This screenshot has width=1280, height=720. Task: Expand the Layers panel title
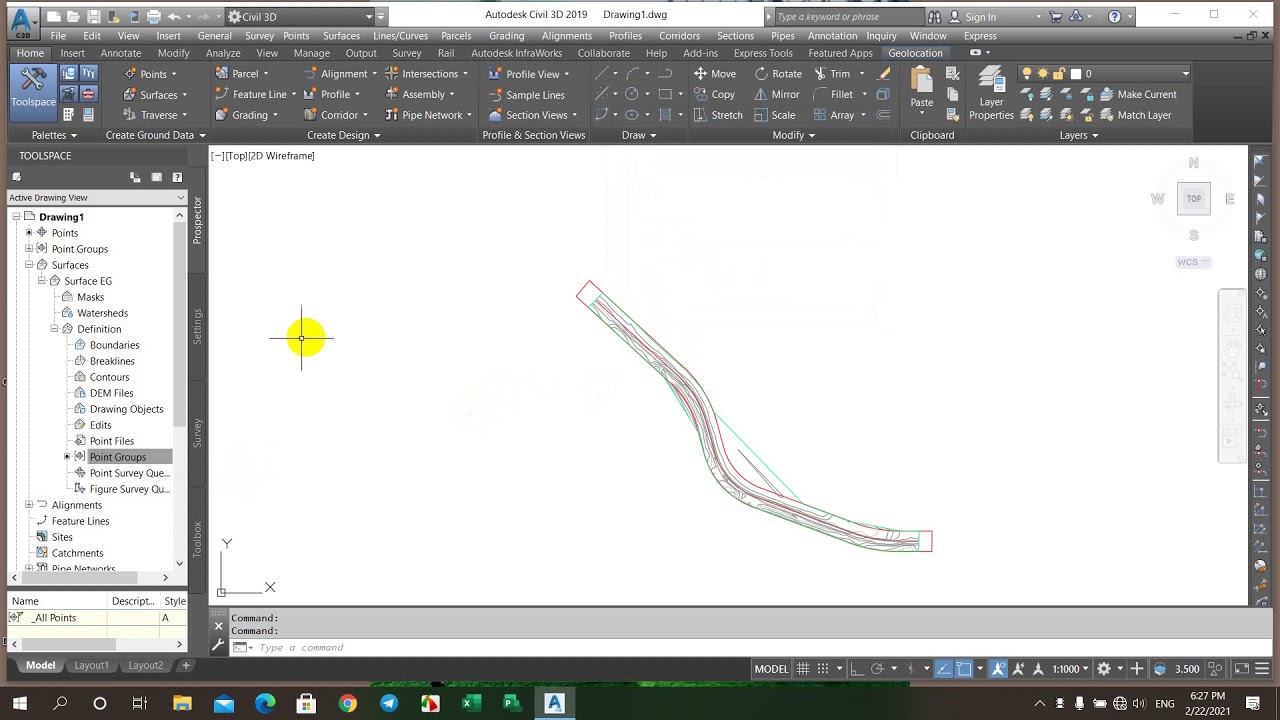point(1079,135)
